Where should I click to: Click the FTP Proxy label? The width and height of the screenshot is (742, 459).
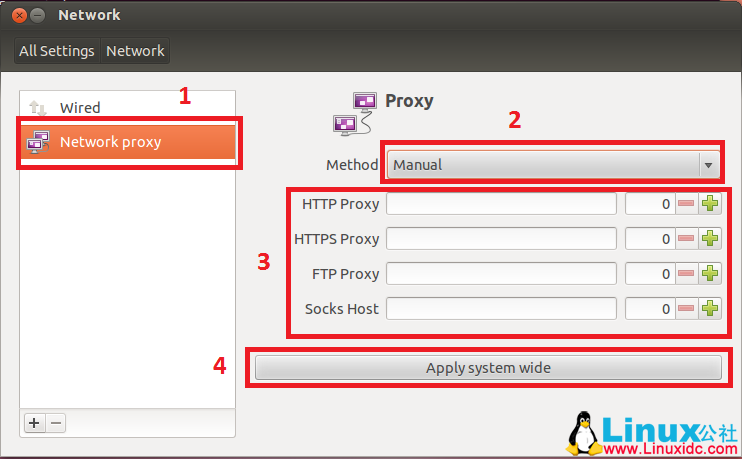click(x=346, y=274)
